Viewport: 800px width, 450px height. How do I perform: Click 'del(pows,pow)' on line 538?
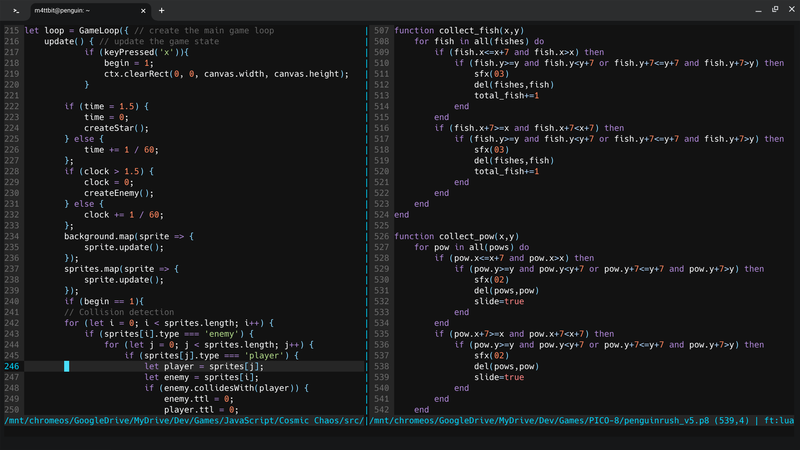point(507,366)
